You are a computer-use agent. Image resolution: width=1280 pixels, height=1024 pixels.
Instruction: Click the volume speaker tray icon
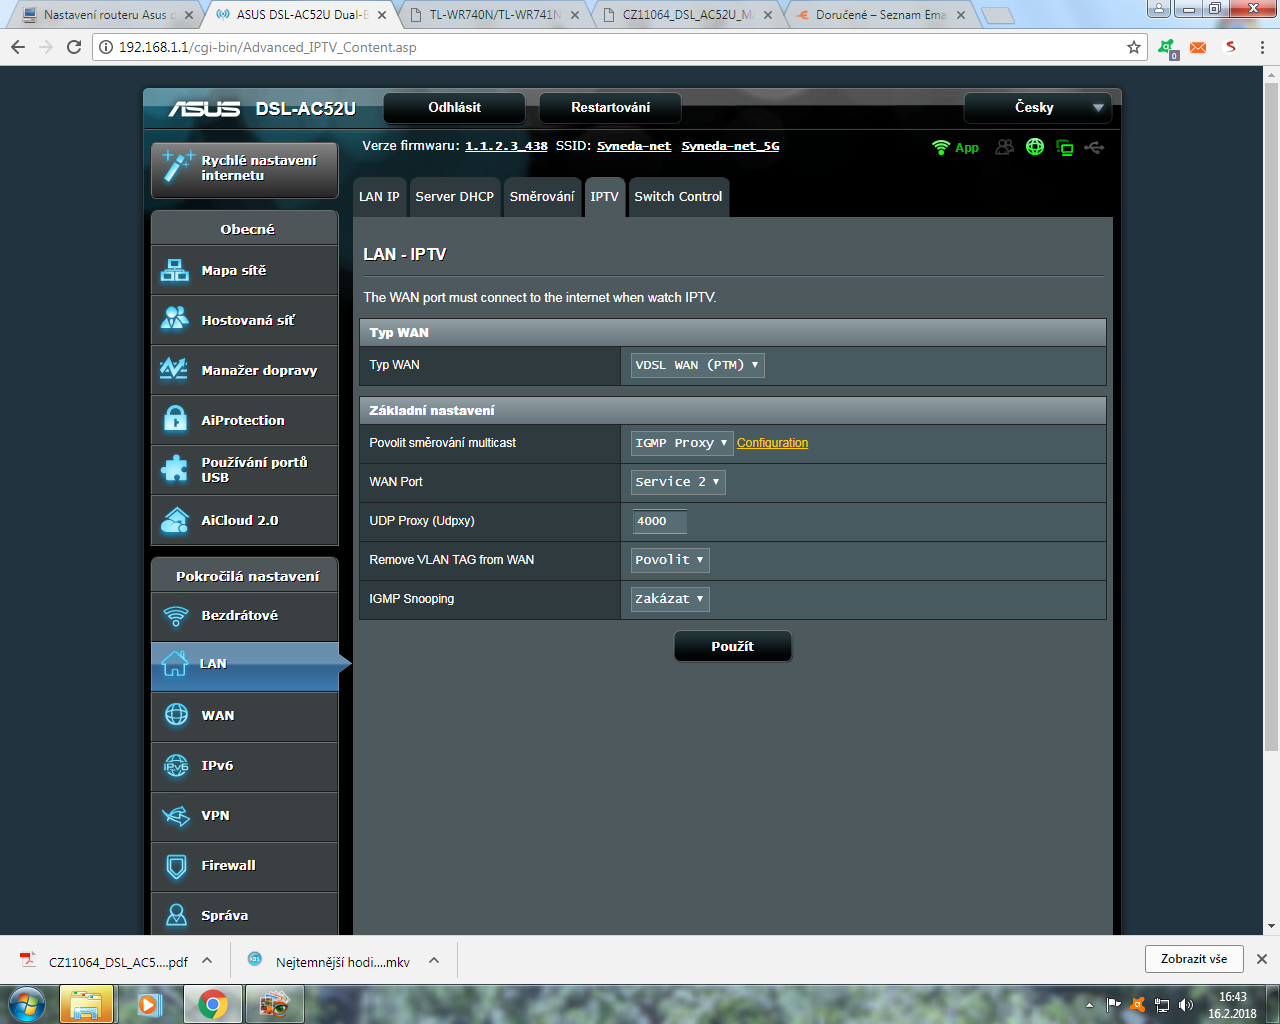click(1186, 1005)
